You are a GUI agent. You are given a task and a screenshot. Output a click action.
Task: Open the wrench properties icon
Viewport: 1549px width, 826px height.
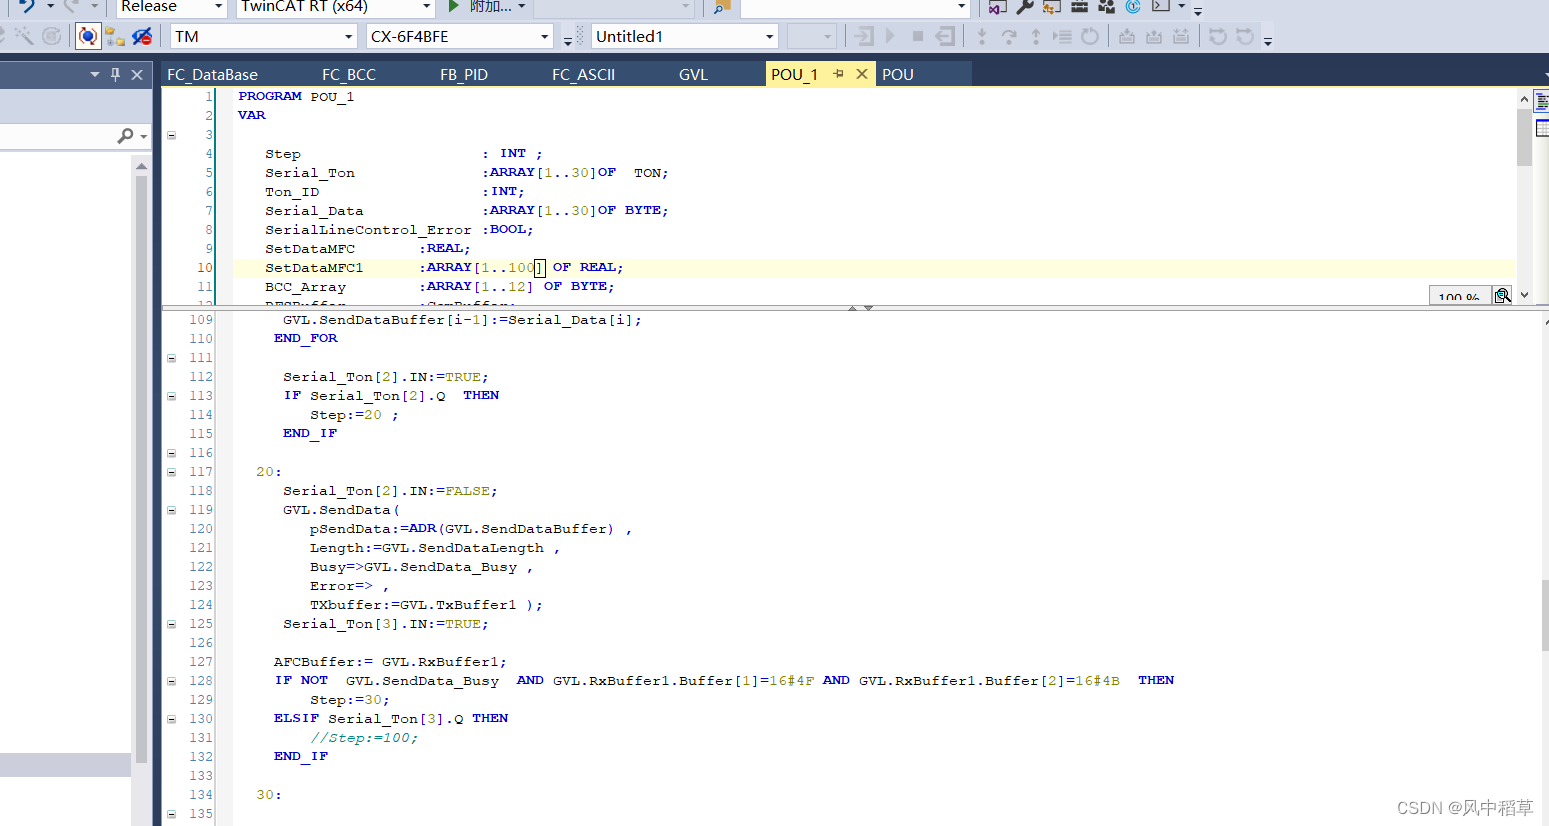point(1024,7)
